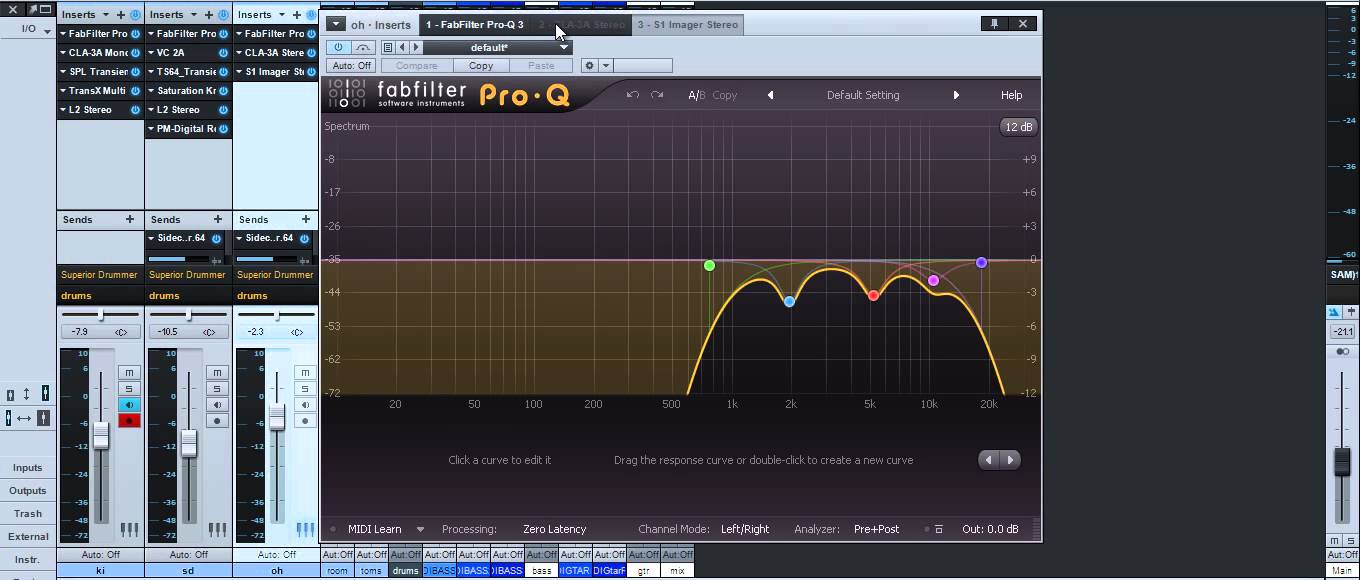Viewport: 1360px width, 580px height.
Task: Mute the sd channel
Action: [x=217, y=372]
